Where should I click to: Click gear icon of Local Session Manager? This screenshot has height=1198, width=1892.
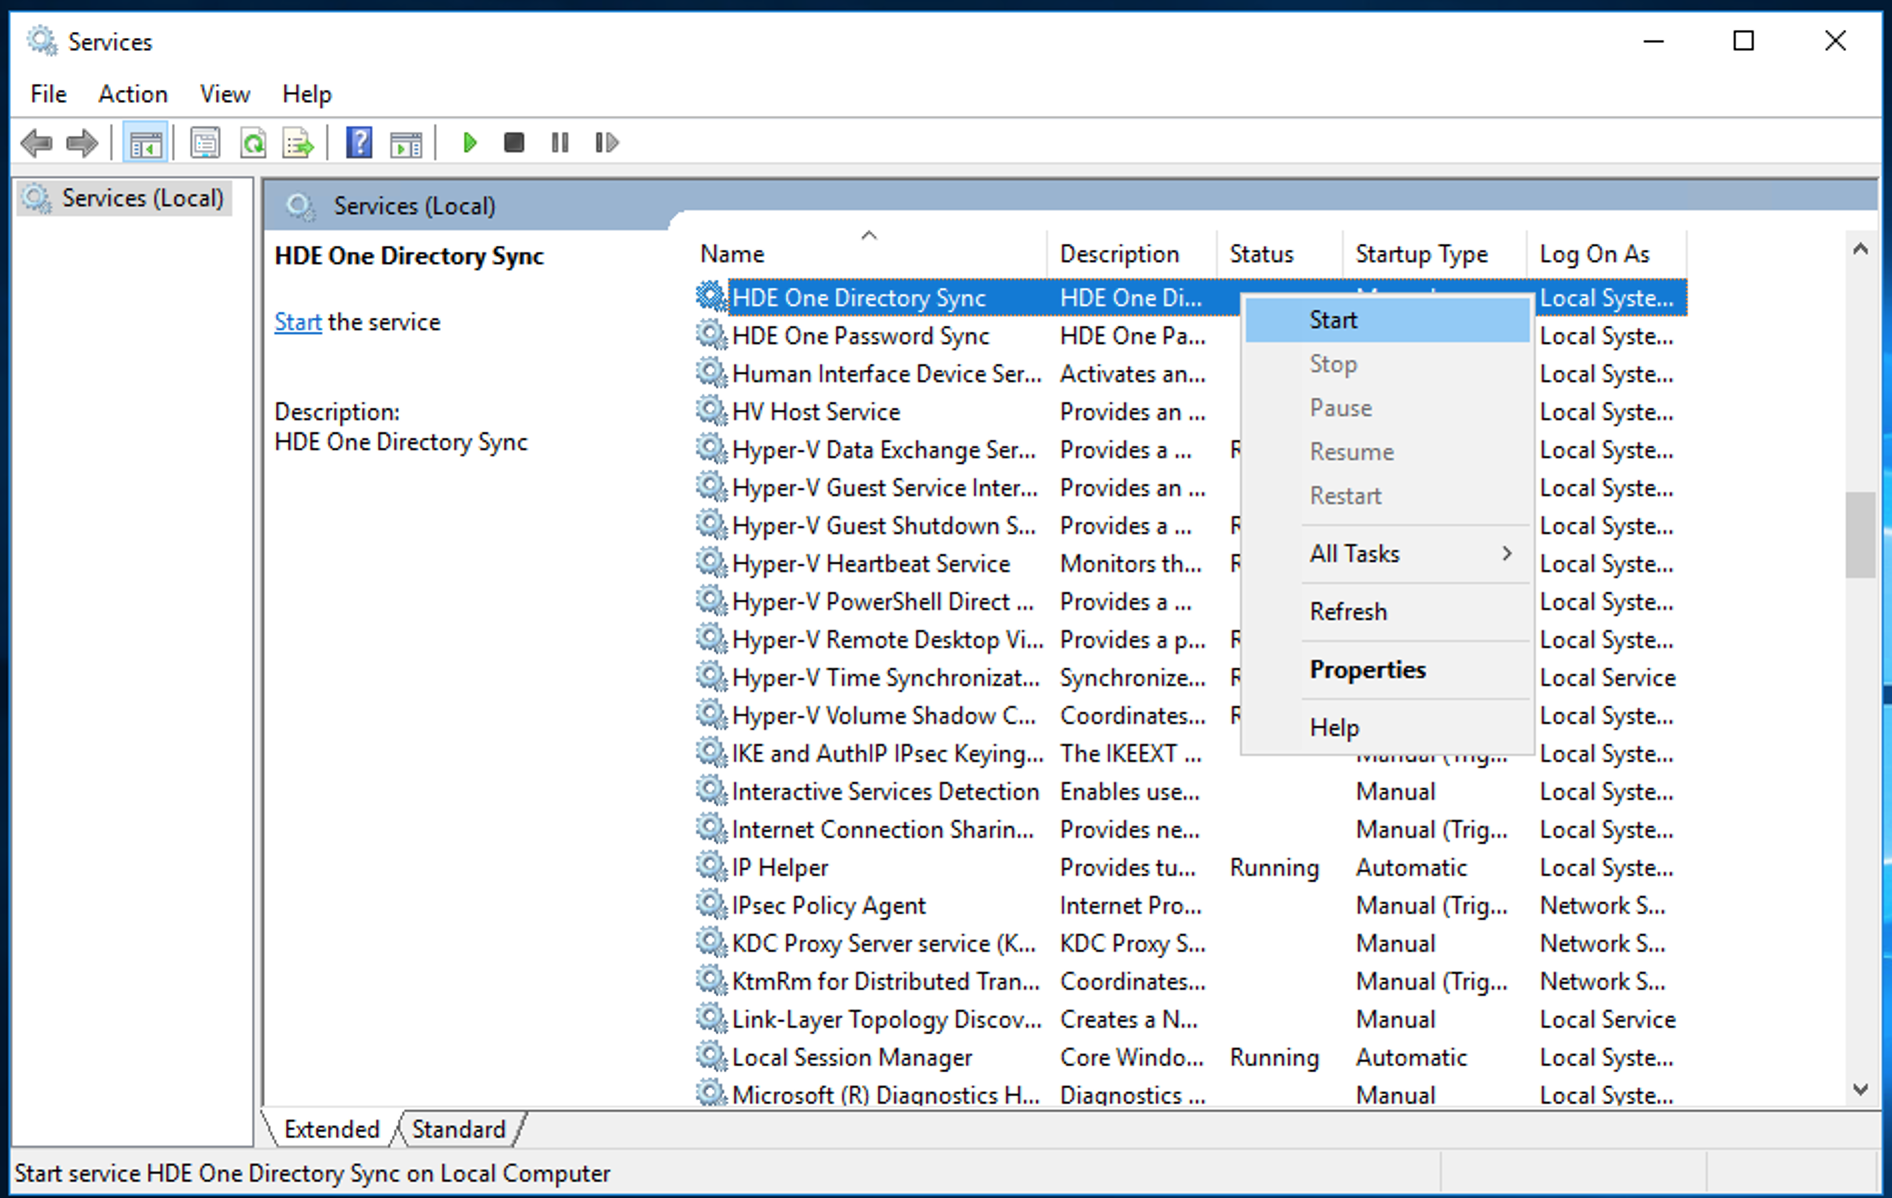tap(711, 1057)
